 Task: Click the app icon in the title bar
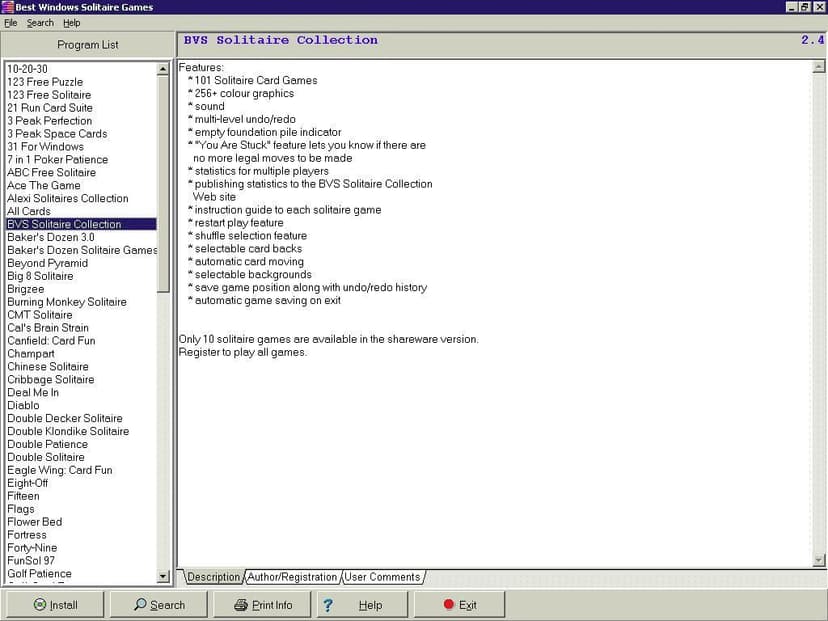[x=7, y=7]
